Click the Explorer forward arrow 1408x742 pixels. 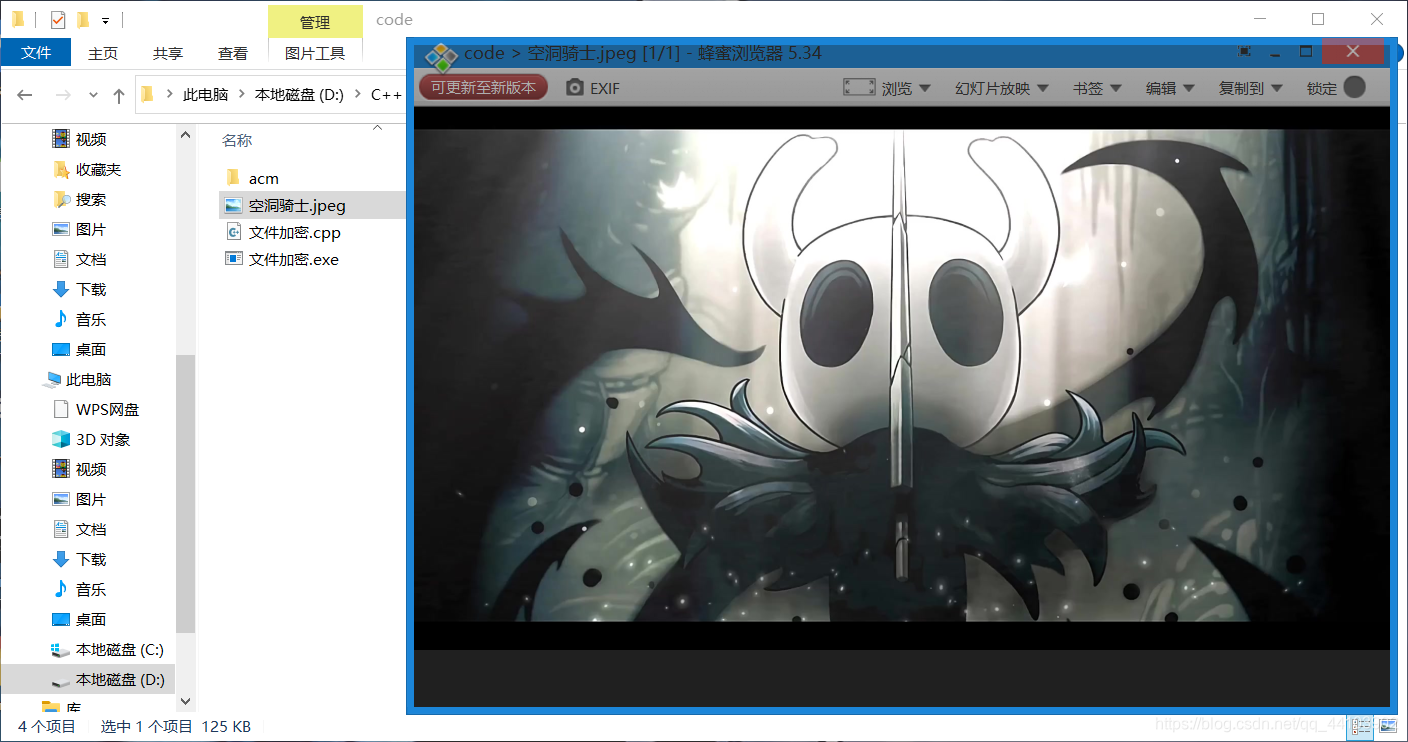62,95
